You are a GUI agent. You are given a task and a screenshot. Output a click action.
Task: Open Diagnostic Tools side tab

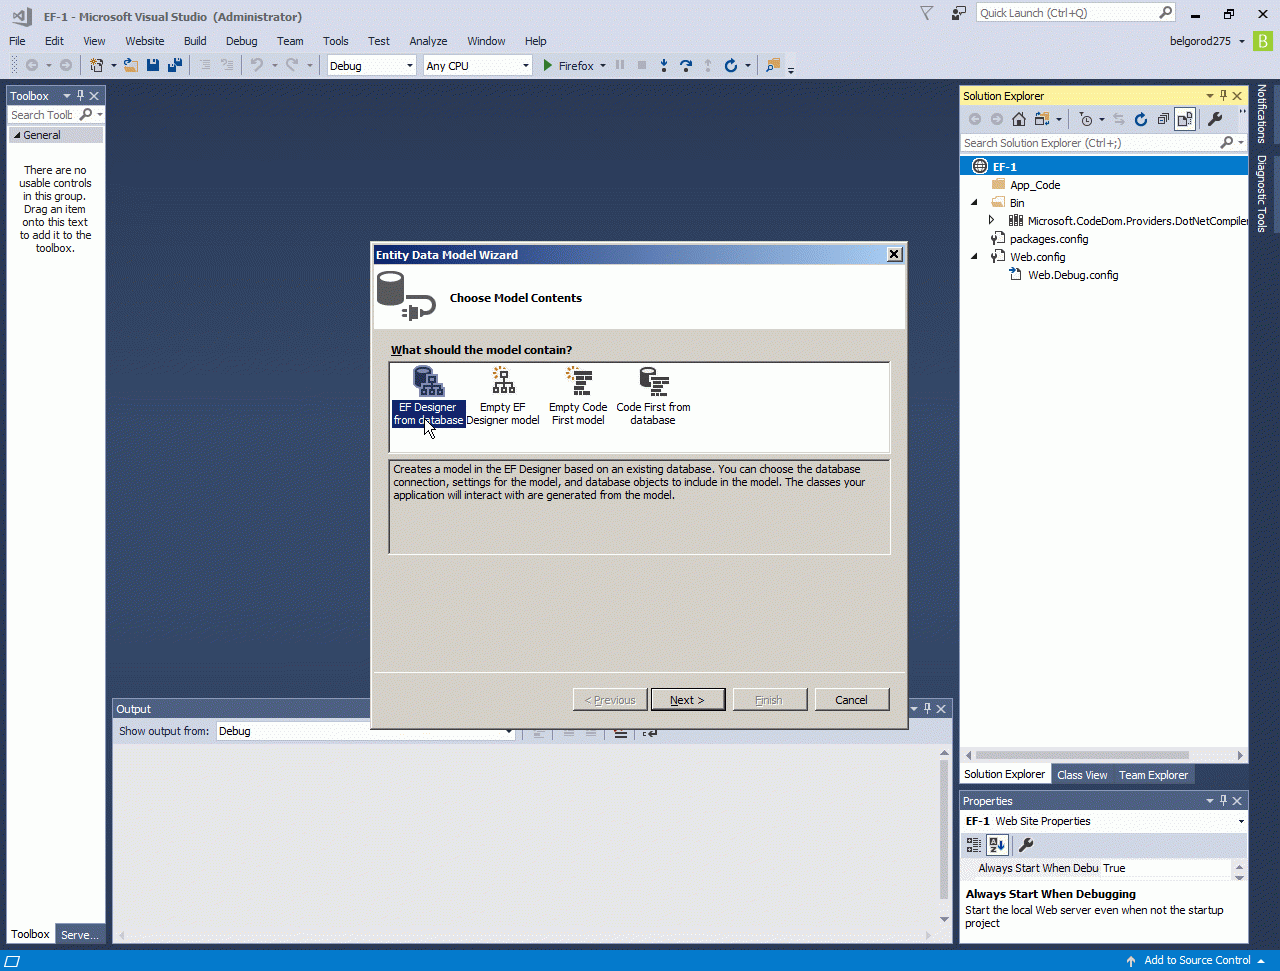click(1262, 193)
